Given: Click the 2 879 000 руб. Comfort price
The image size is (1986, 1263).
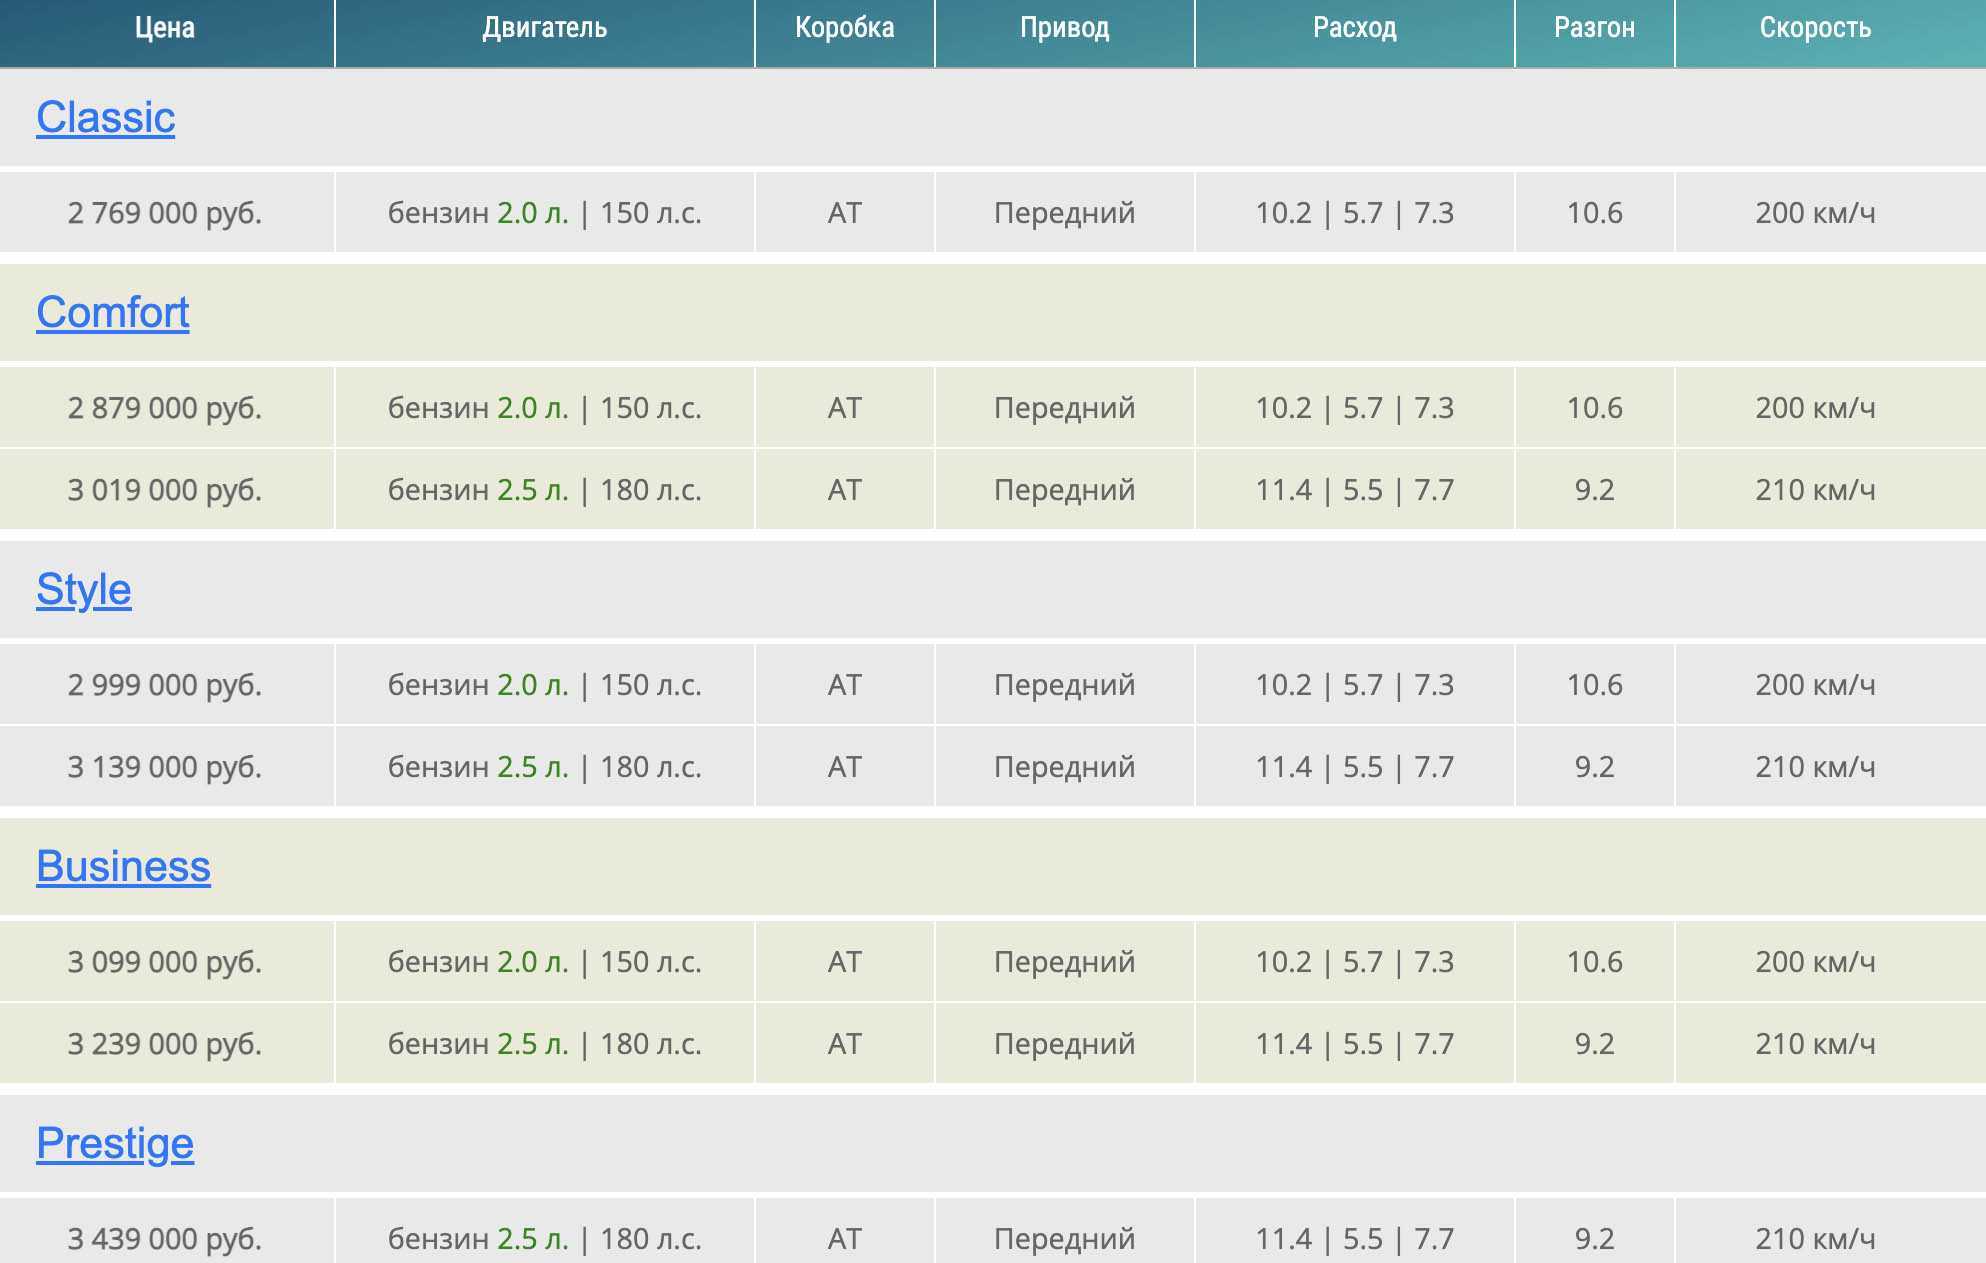Looking at the screenshot, I should [165, 408].
